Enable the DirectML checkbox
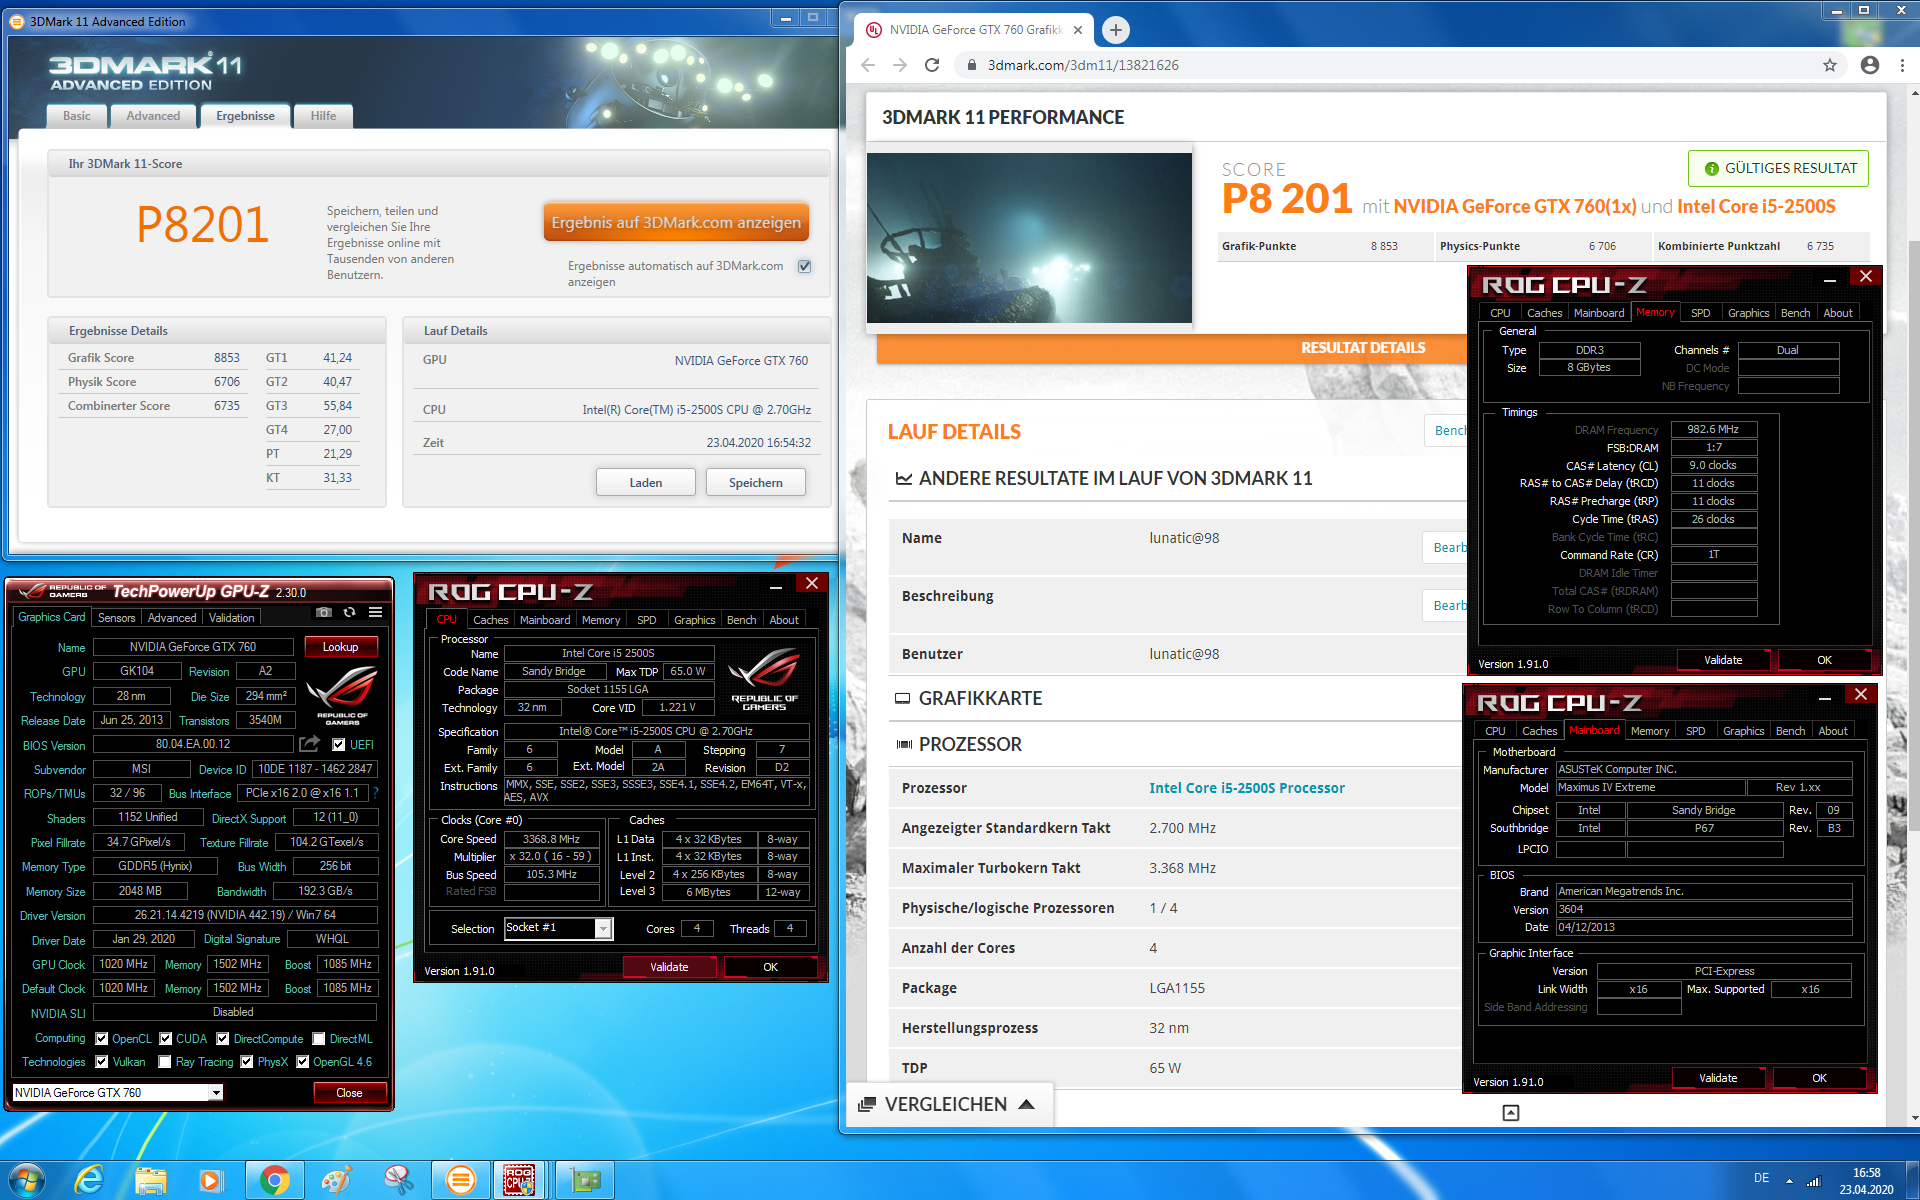Screen dimensions: 1920x1200 coord(319,1038)
